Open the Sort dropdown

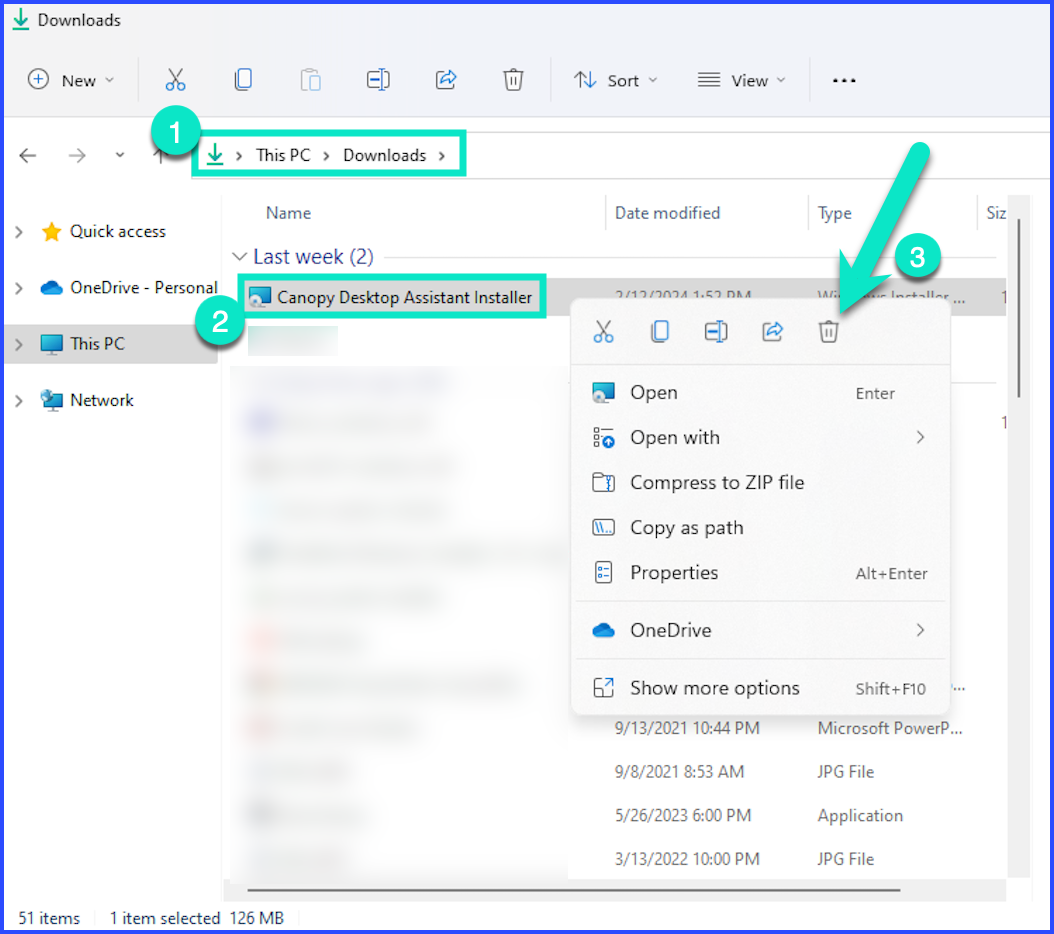coord(615,81)
